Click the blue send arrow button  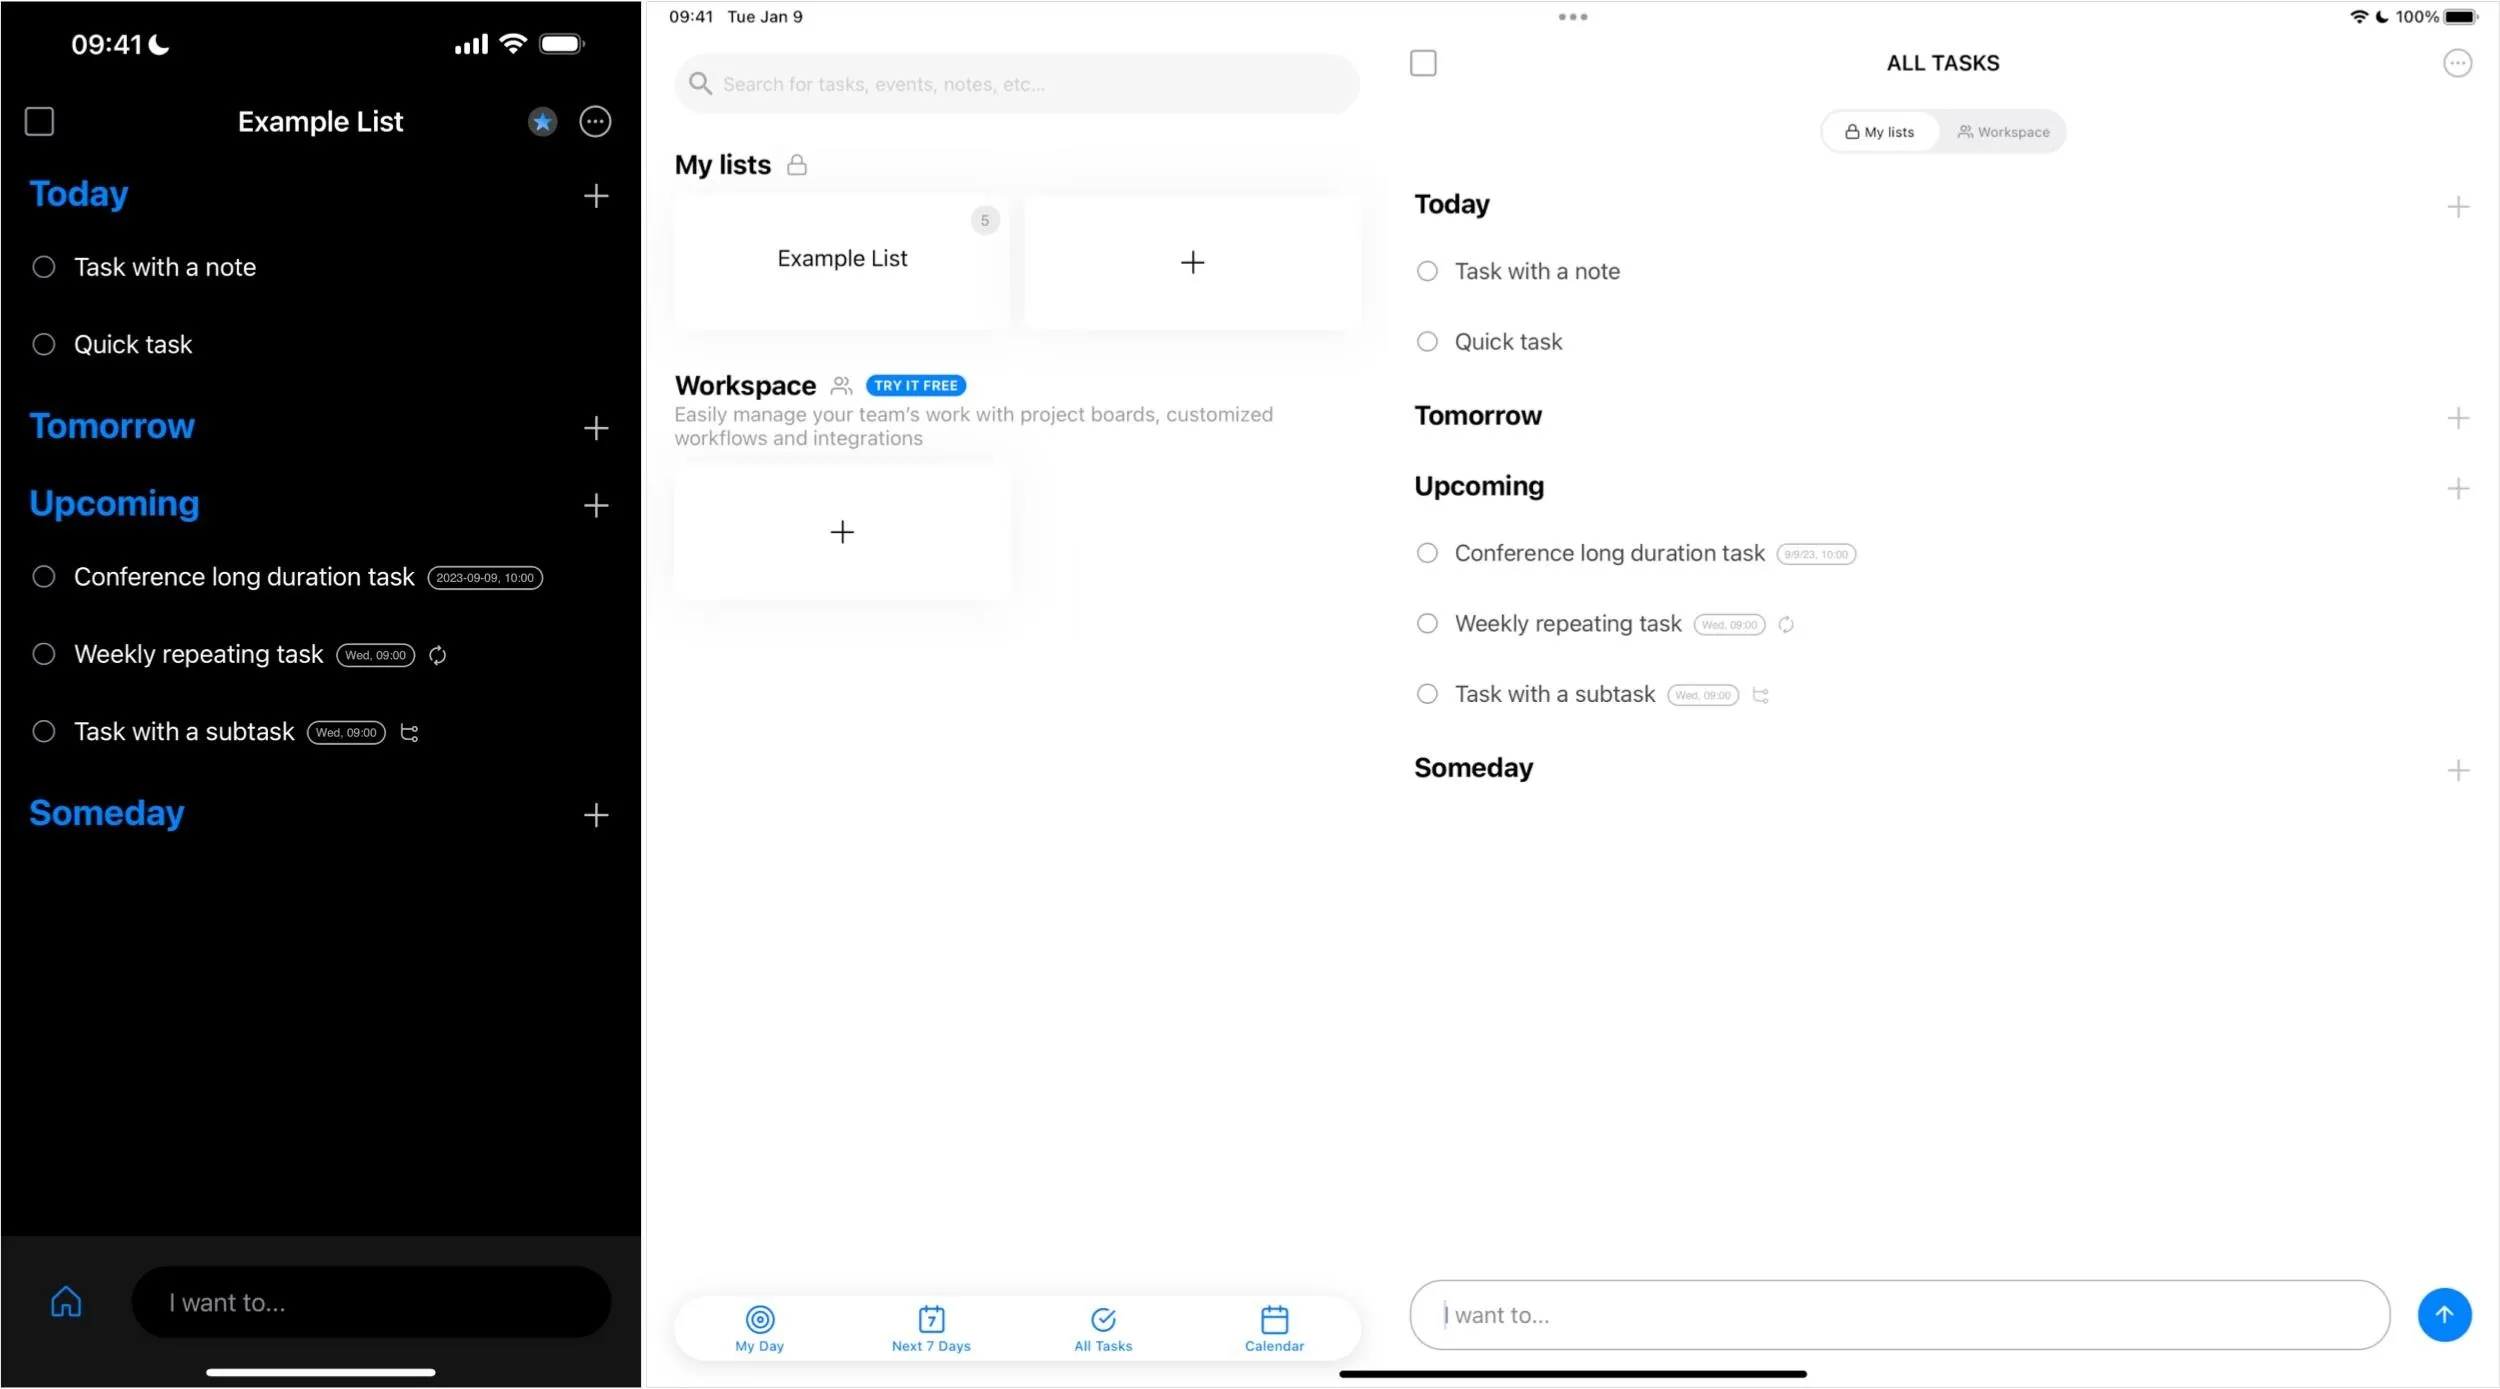(x=2443, y=1314)
